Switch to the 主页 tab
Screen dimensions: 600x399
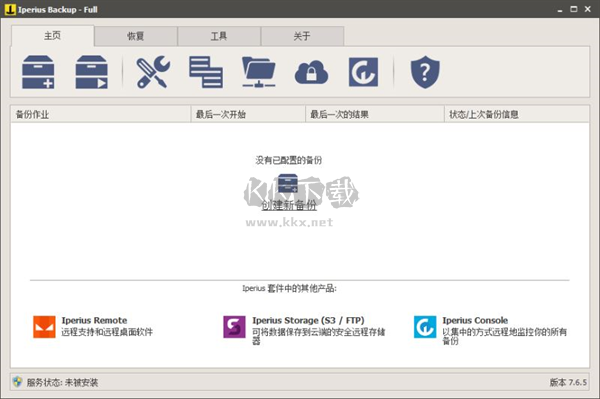click(52, 36)
